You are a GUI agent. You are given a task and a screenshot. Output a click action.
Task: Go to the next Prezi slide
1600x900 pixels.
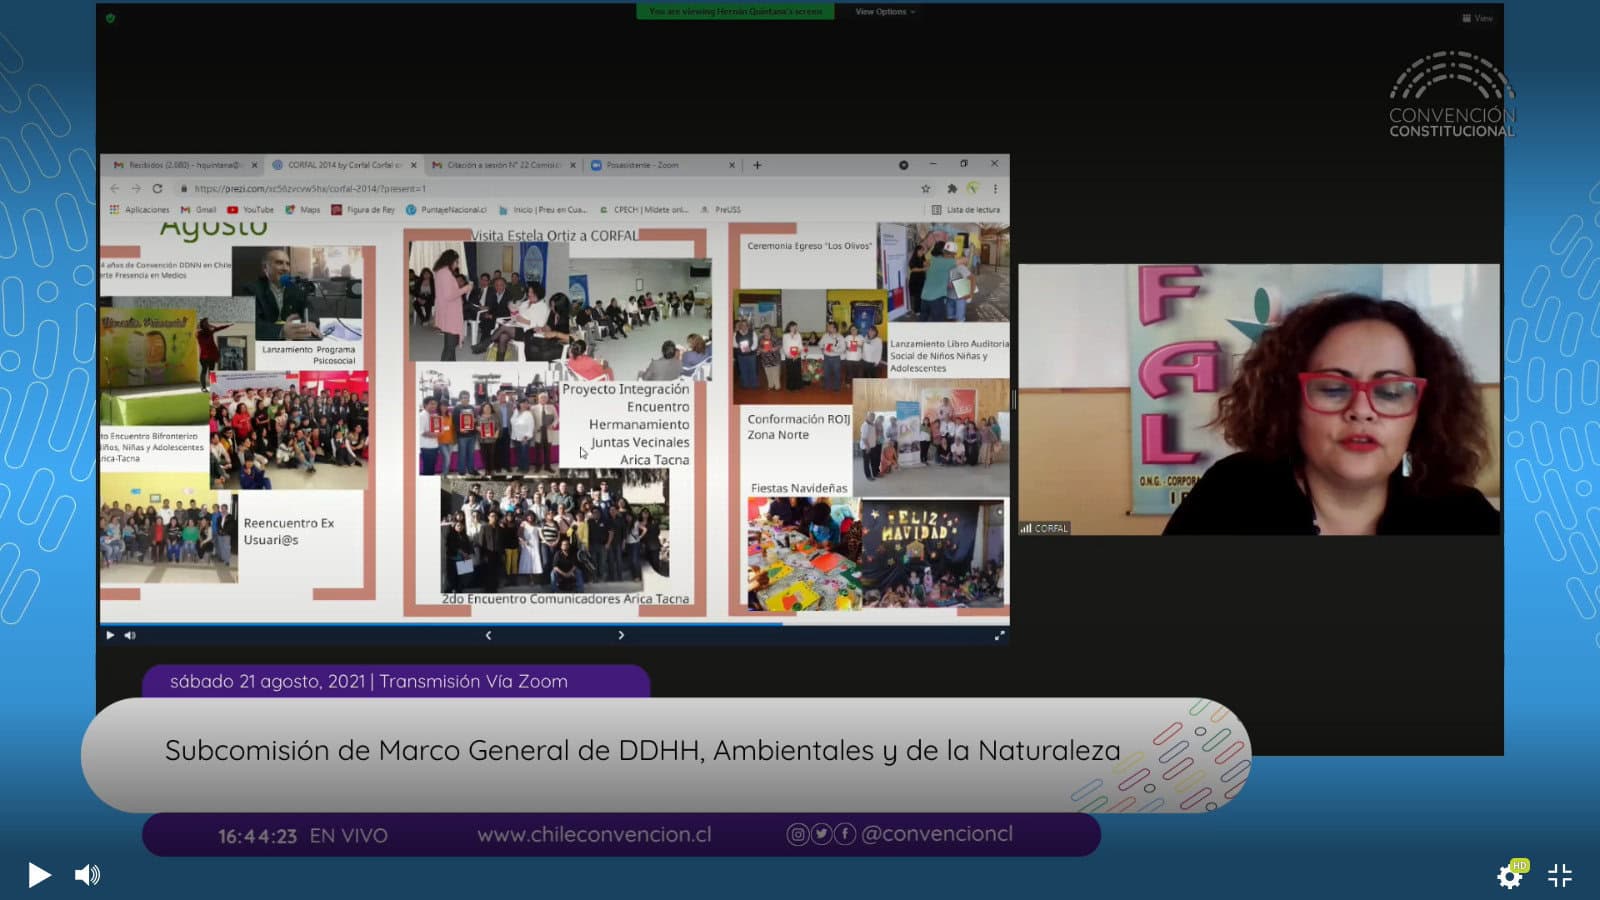[621, 635]
